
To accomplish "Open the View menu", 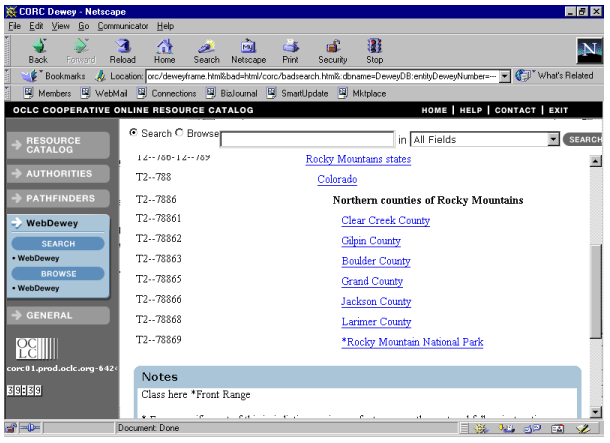I will coord(61,26).
